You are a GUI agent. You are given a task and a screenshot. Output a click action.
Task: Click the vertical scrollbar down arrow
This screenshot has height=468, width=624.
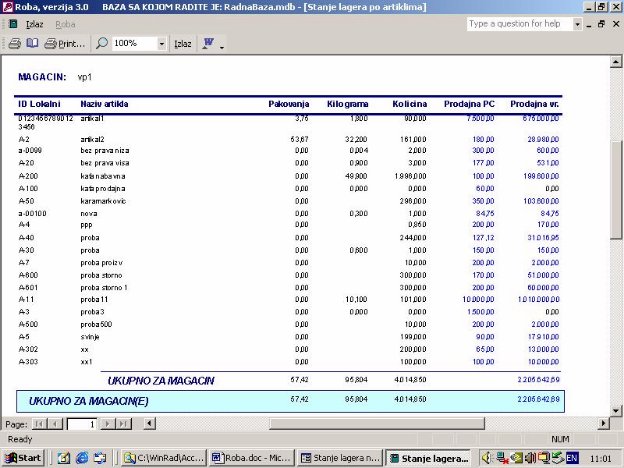coord(616,409)
